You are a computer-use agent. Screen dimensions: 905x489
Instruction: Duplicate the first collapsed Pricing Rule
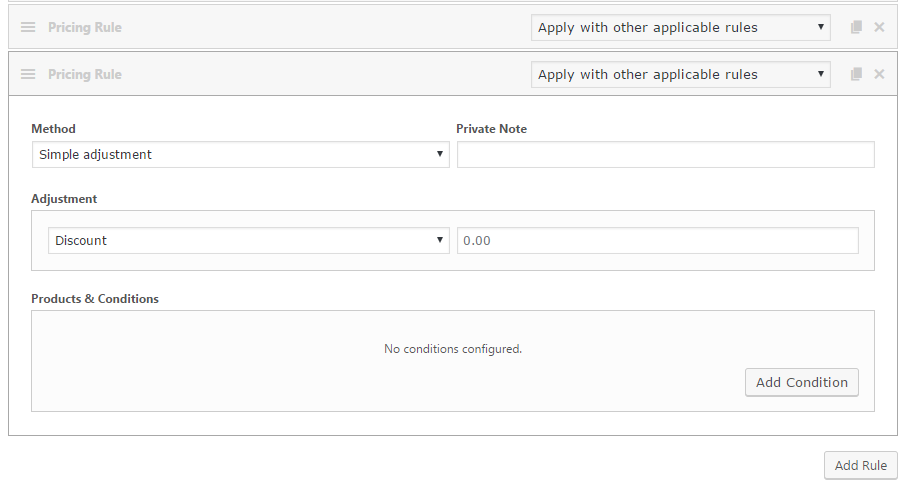pos(857,27)
